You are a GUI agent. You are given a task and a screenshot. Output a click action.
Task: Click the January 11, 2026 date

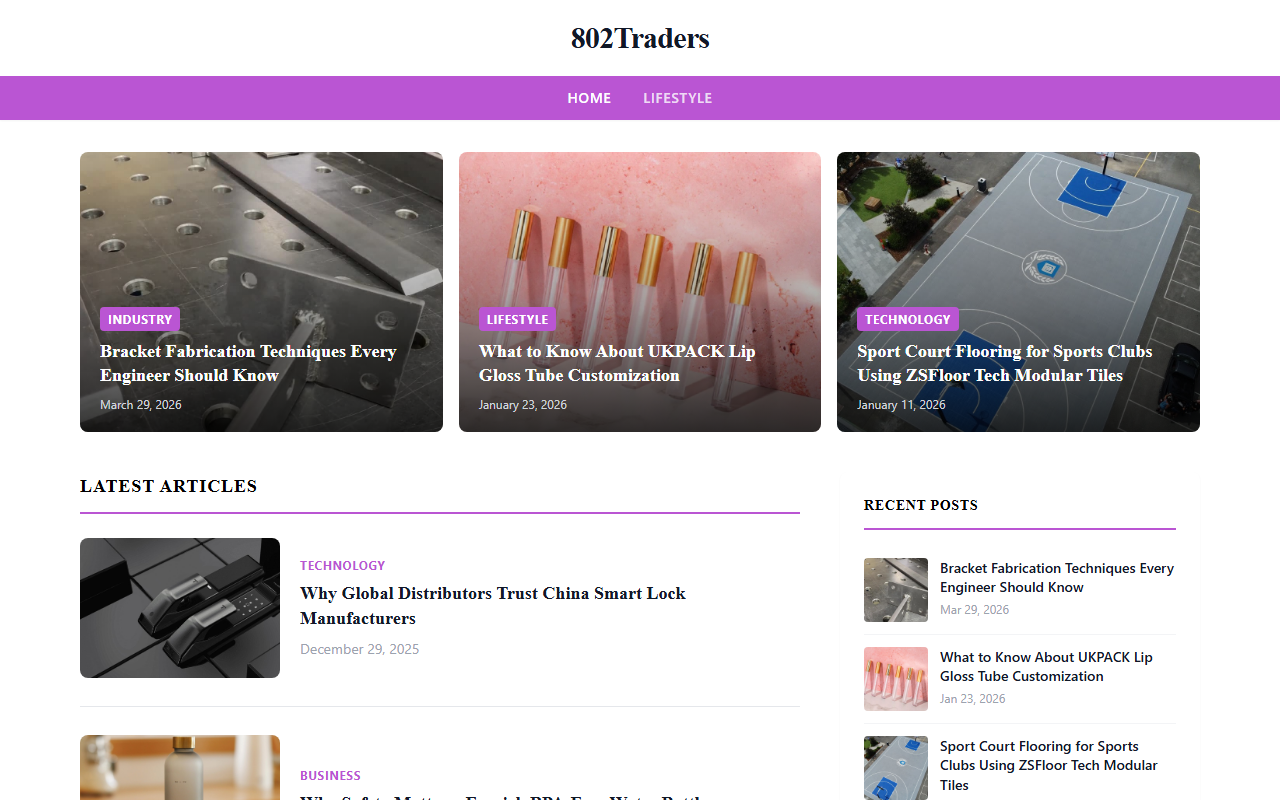pos(901,405)
